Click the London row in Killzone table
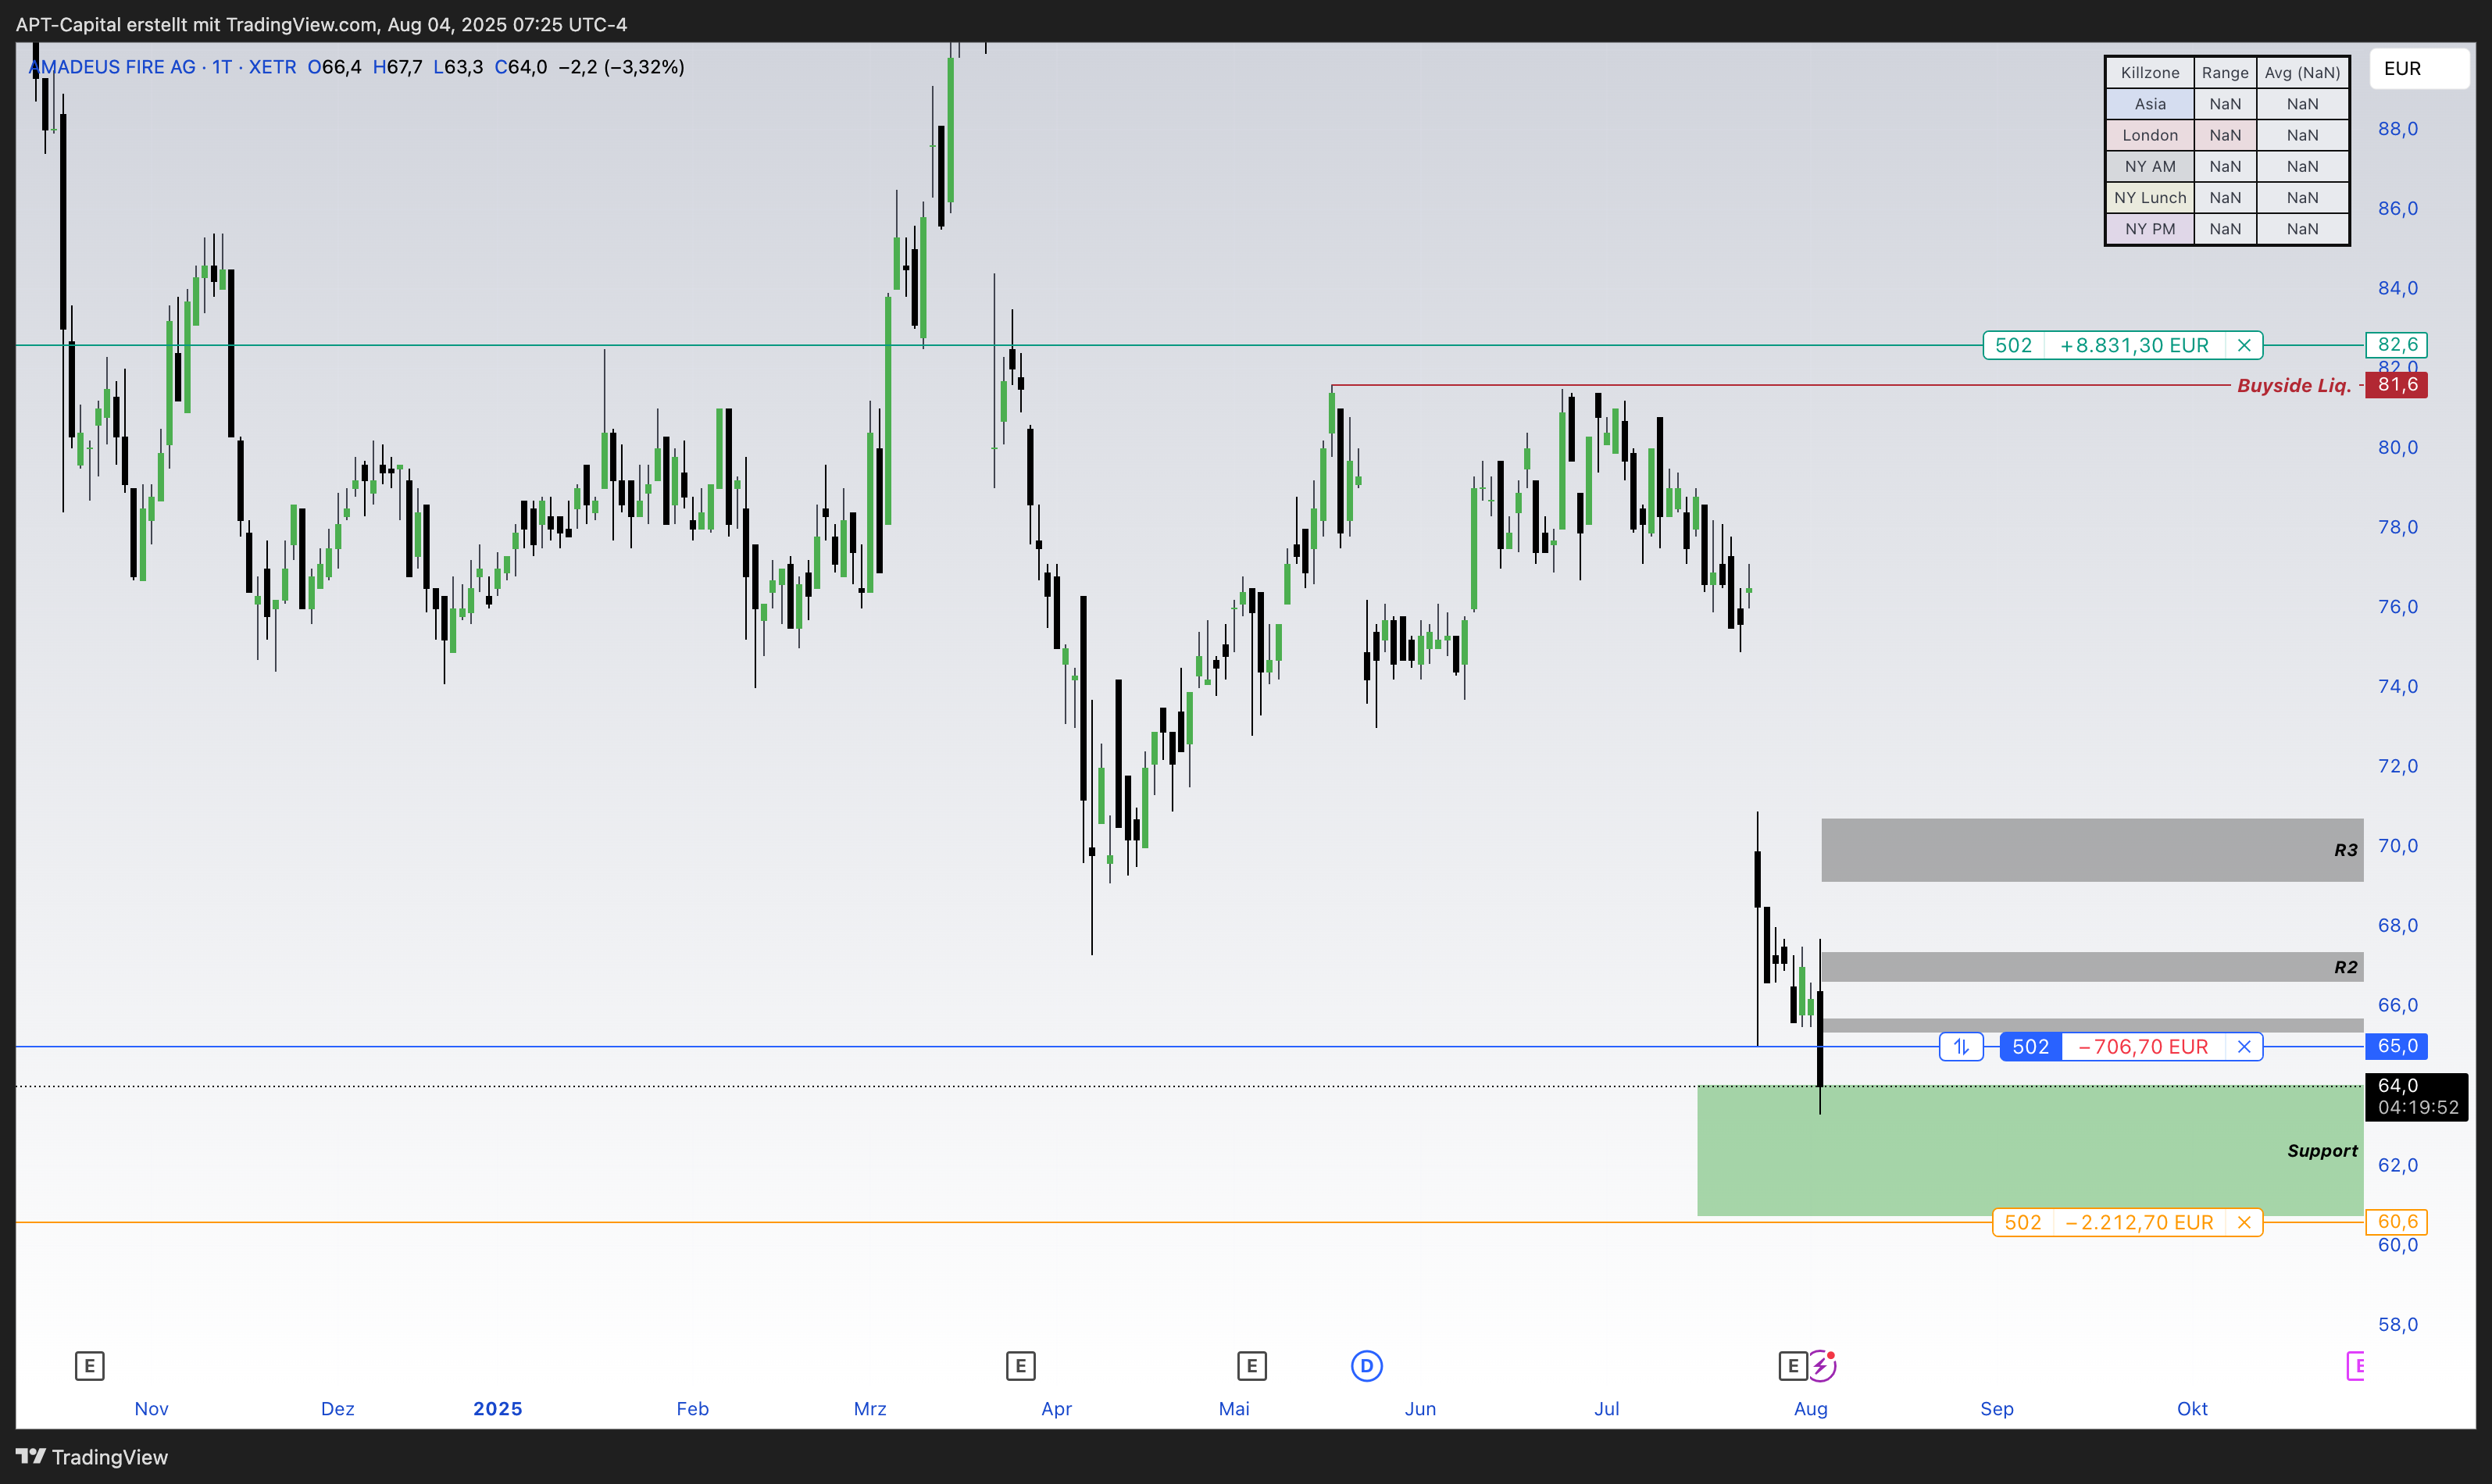 [2227, 135]
